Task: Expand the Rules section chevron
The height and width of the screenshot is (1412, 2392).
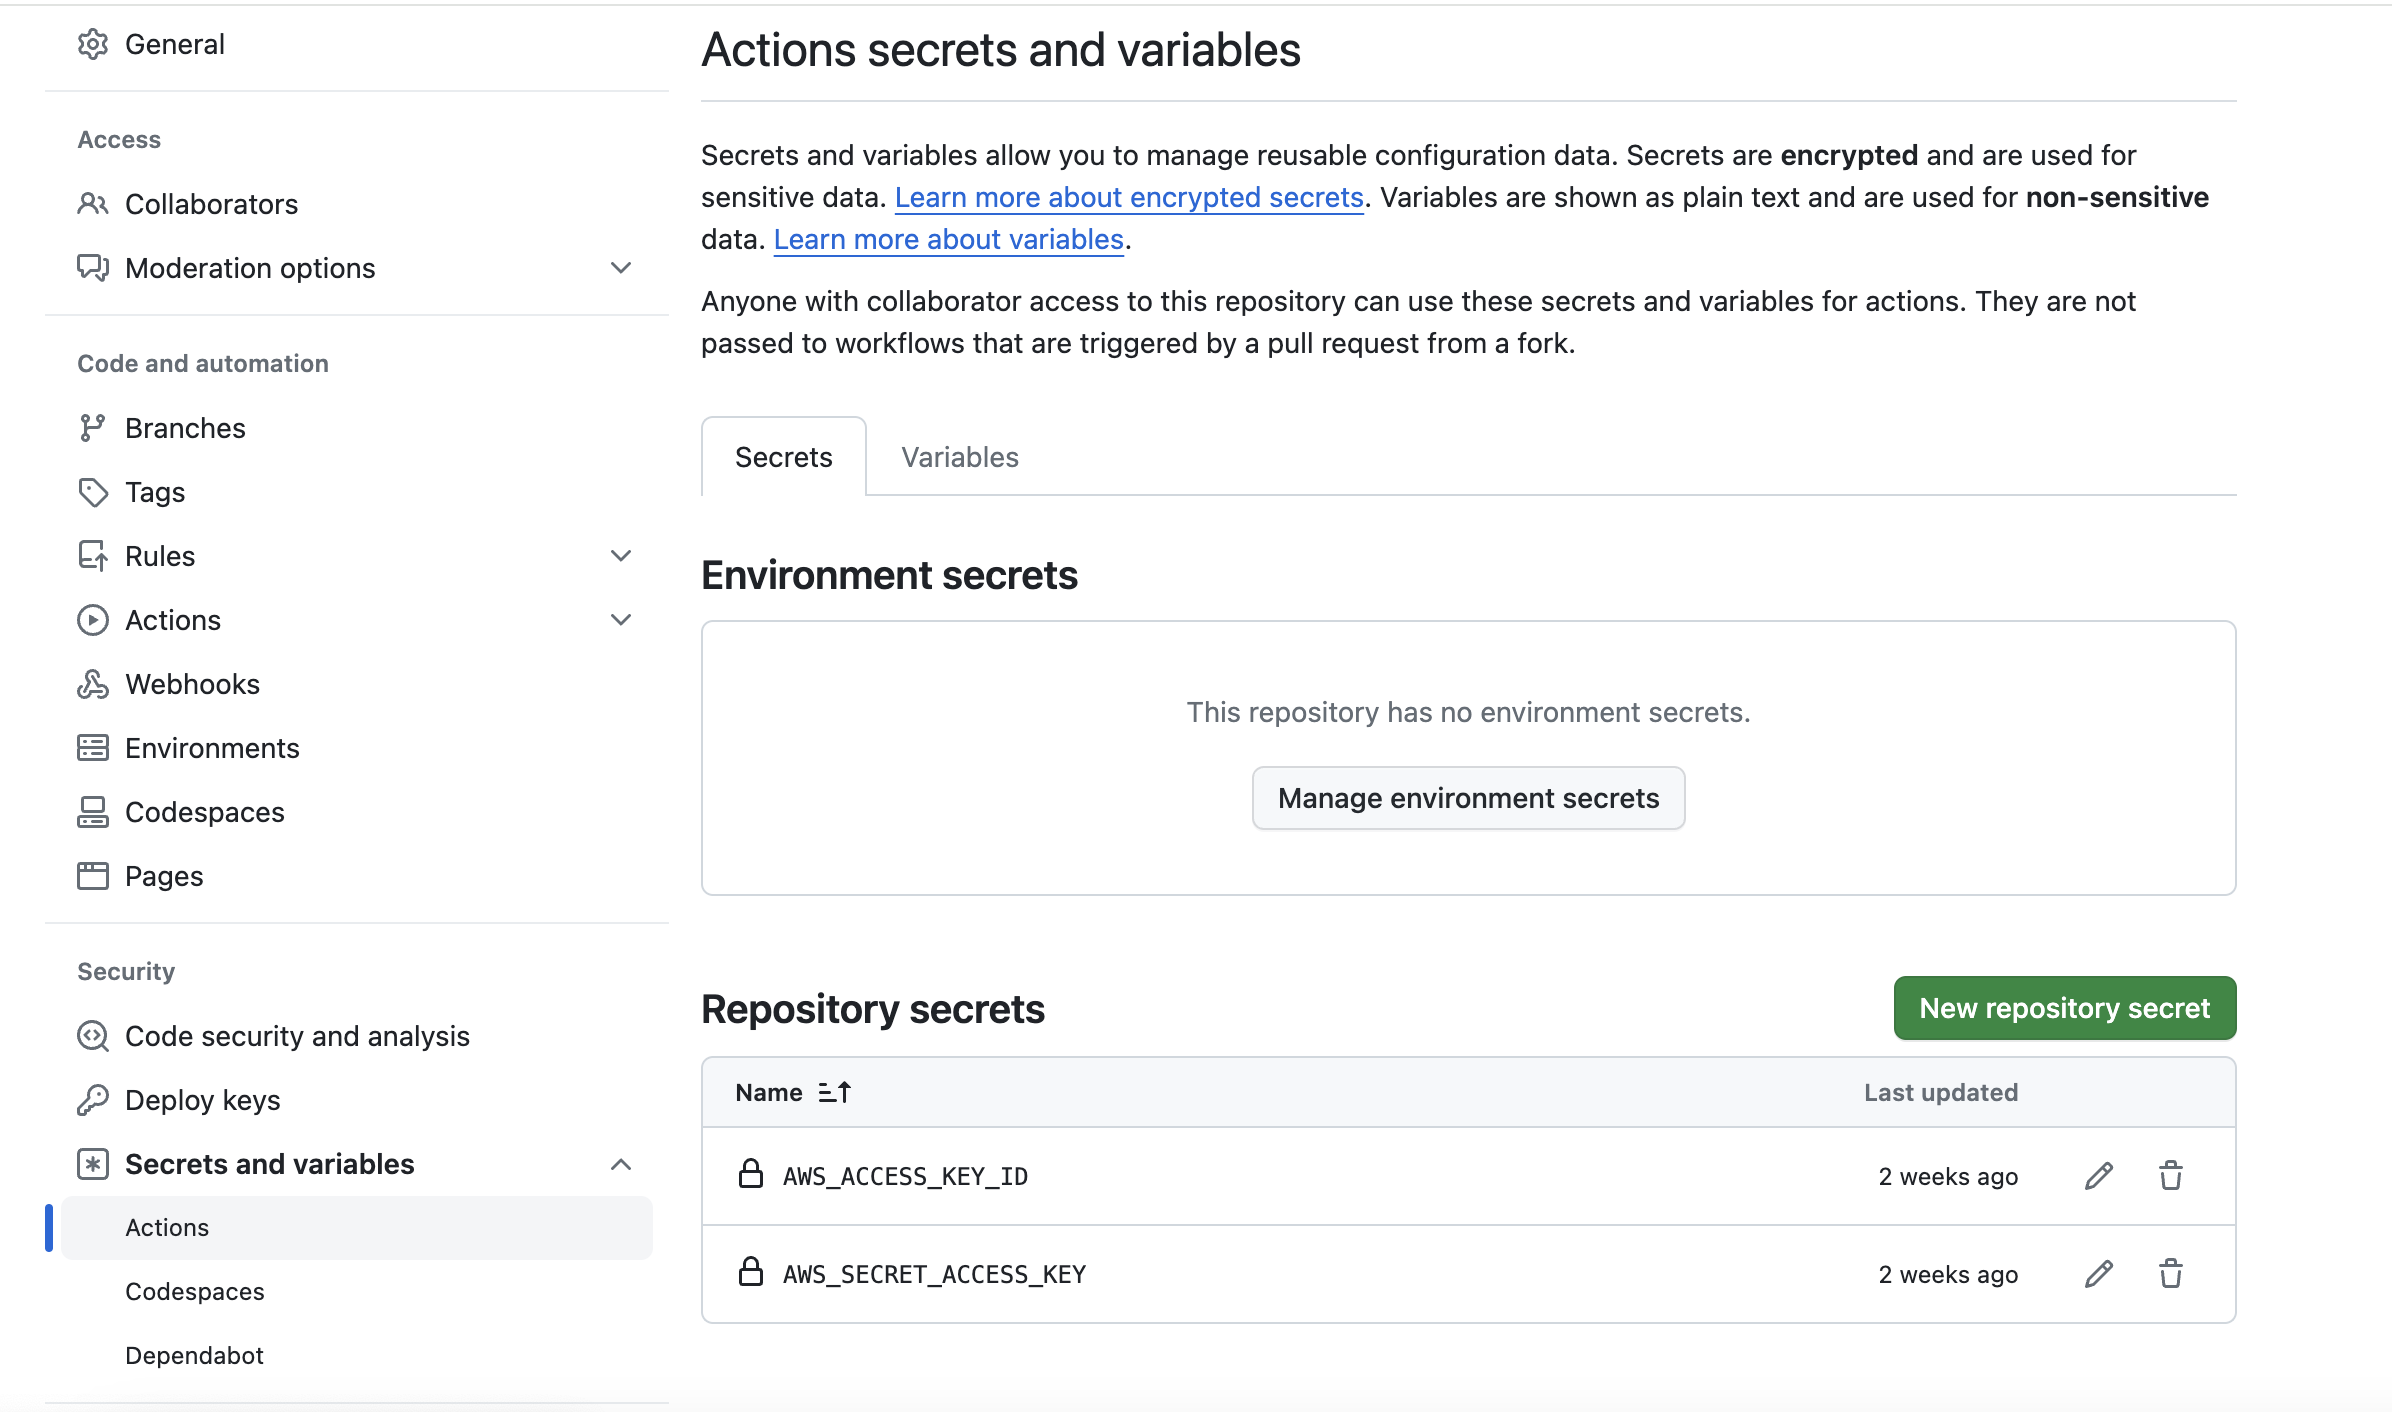Action: click(620, 556)
